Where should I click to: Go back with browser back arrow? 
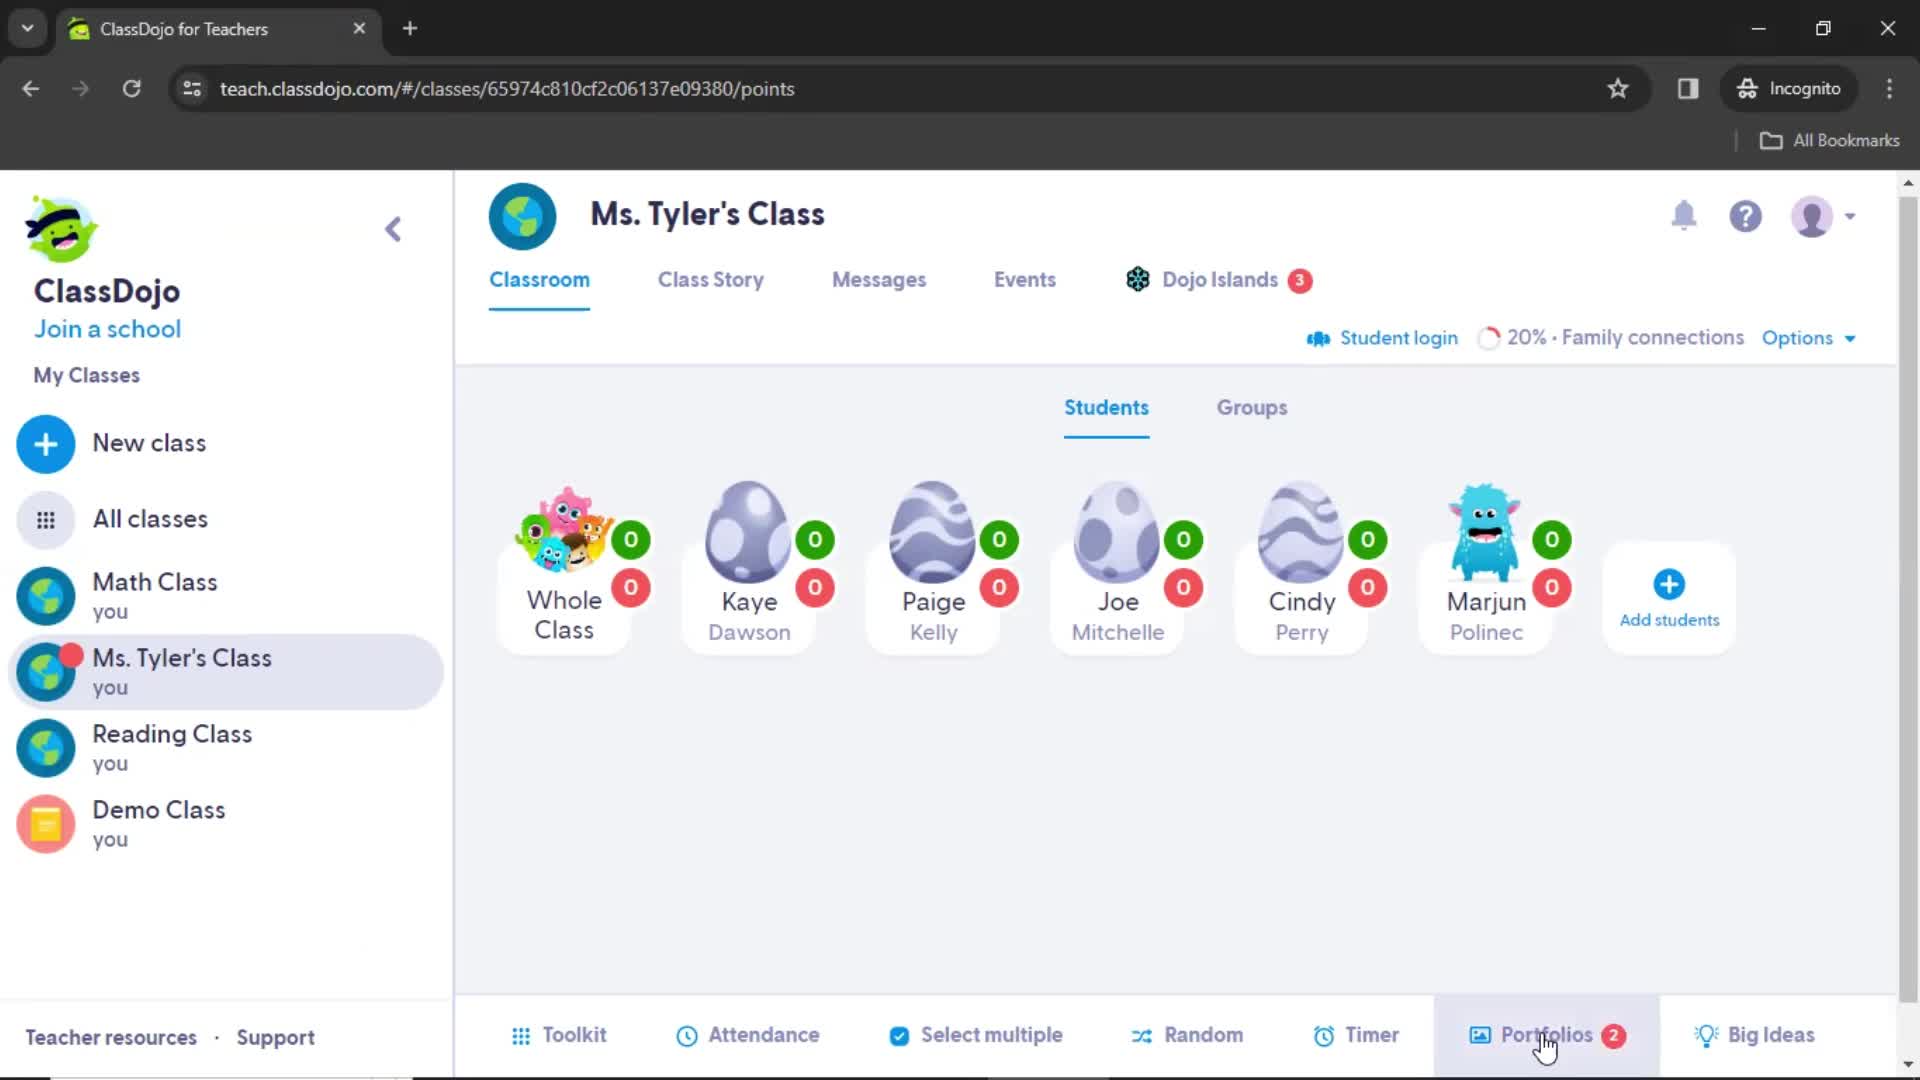[31, 89]
